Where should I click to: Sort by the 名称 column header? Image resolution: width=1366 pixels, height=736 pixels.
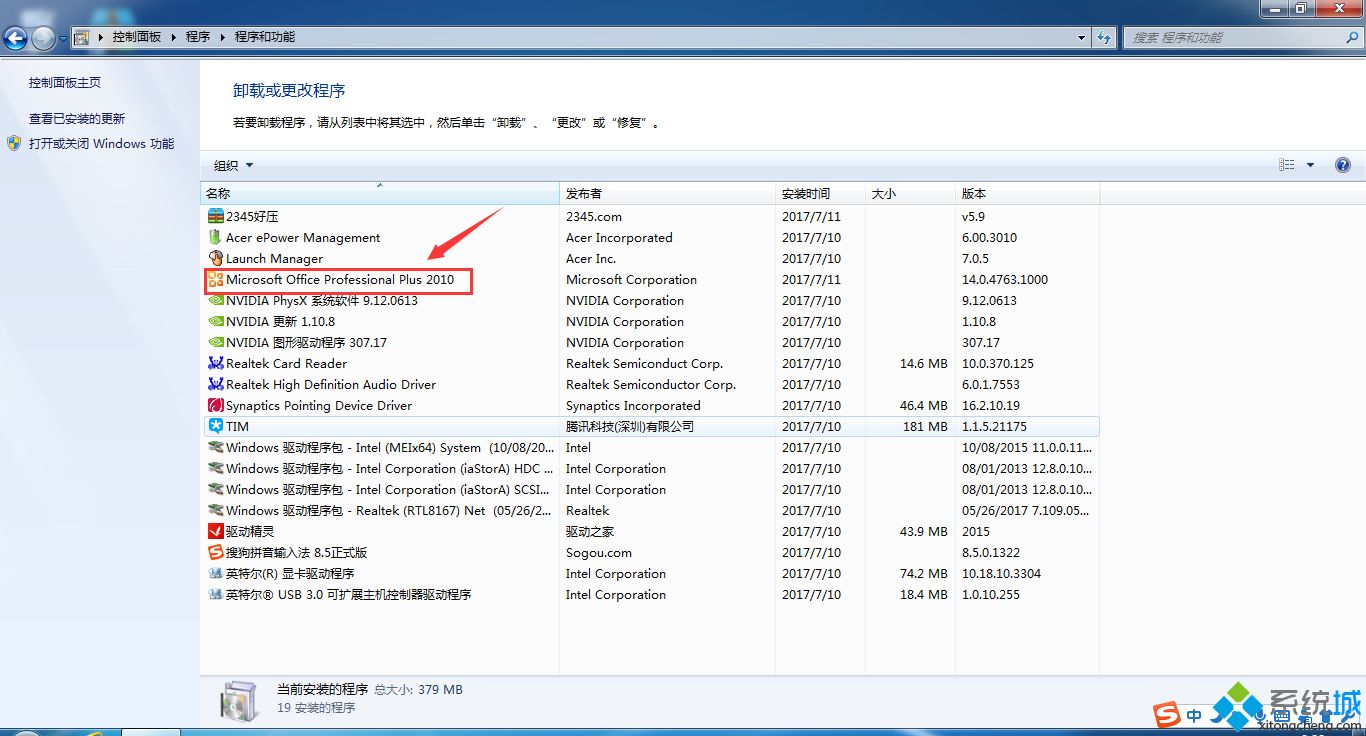point(380,193)
